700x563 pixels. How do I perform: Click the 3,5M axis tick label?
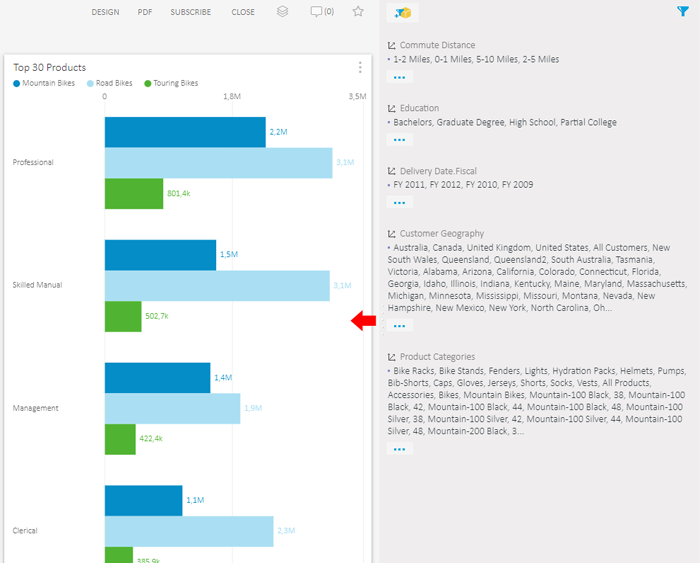click(357, 96)
